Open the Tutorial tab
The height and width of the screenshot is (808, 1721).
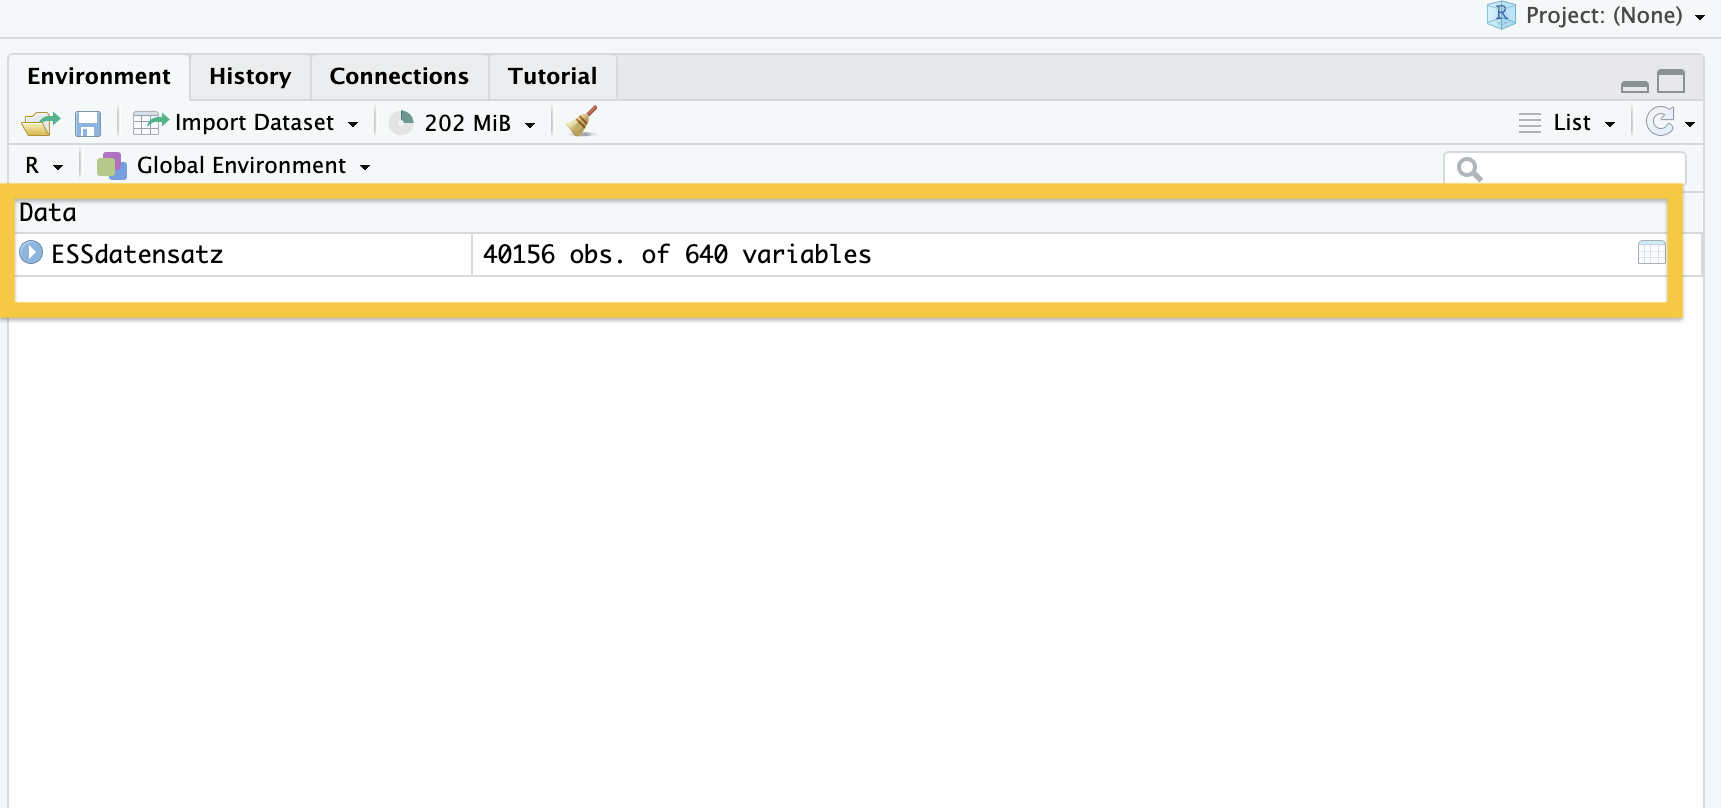[552, 77]
